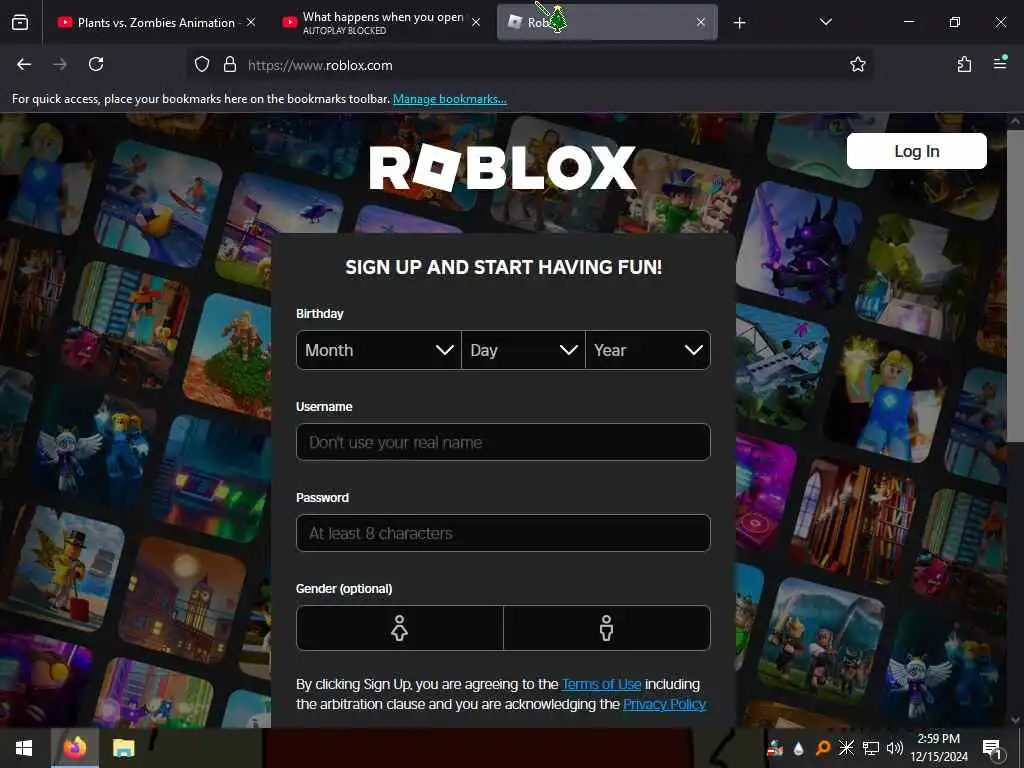Image resolution: width=1024 pixels, height=768 pixels.
Task: List all tabs with the chevron
Action: click(x=825, y=22)
